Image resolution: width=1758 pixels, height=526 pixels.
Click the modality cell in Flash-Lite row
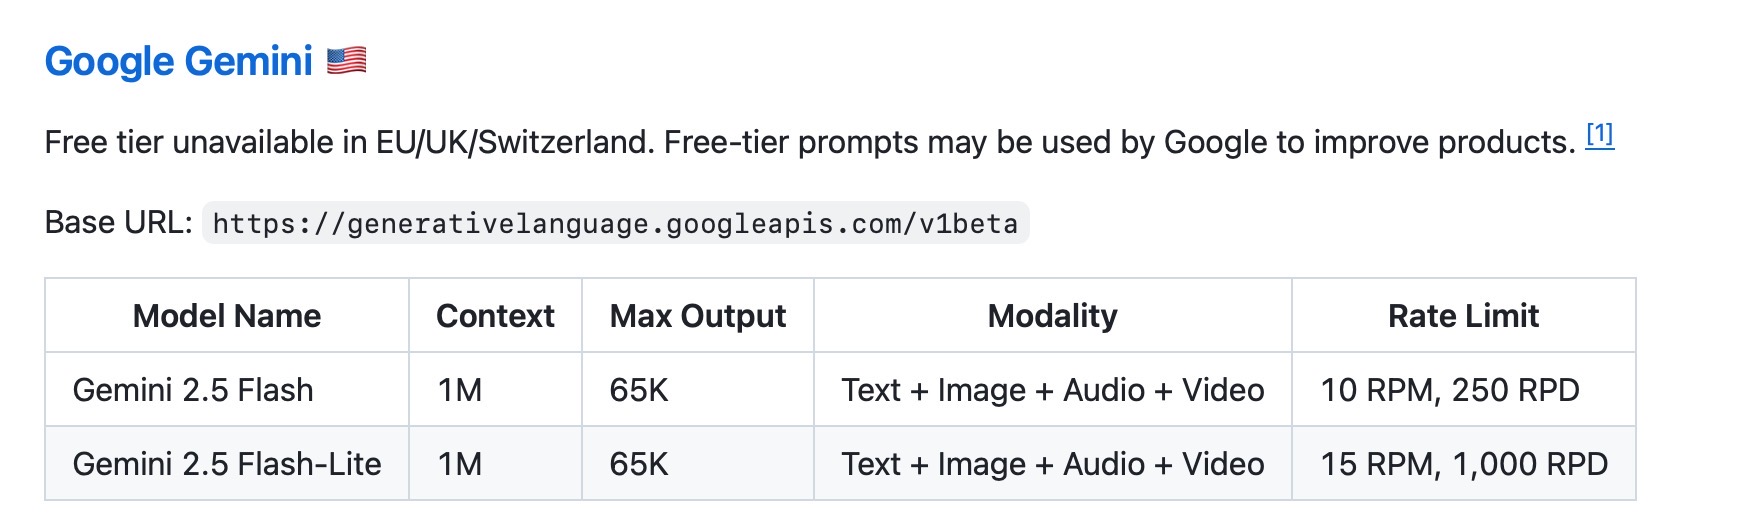click(x=1052, y=464)
